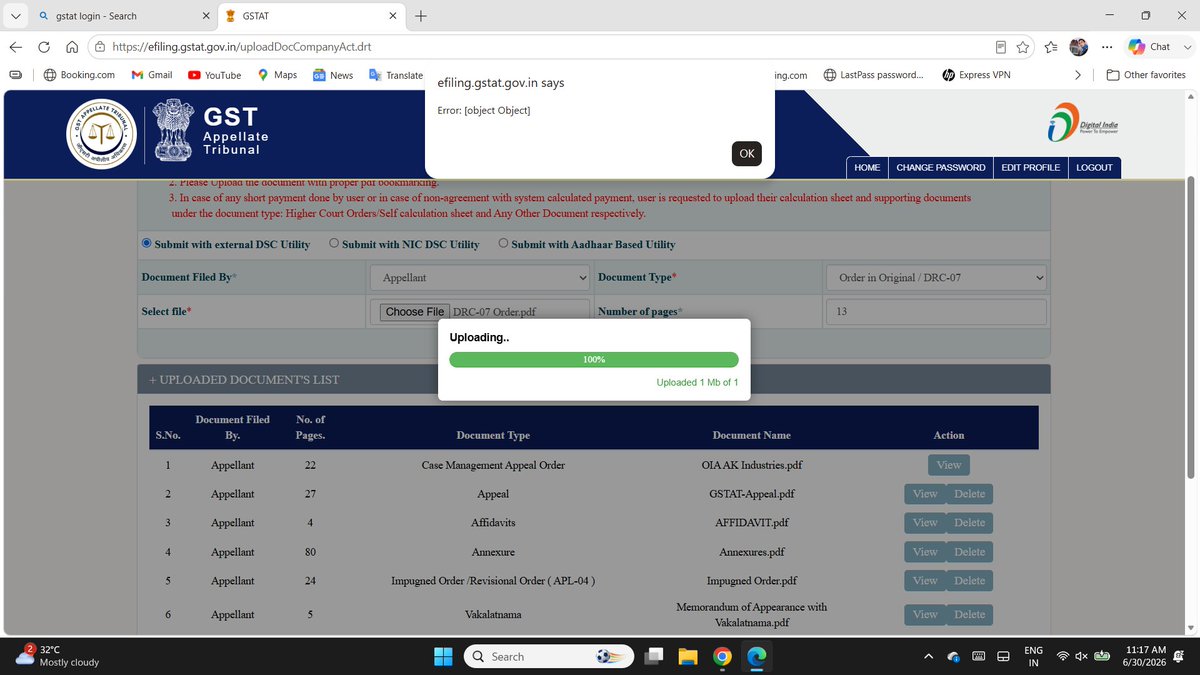Image resolution: width=1200 pixels, height=675 pixels.
Task: Click the Digital India logo
Action: click(1083, 124)
